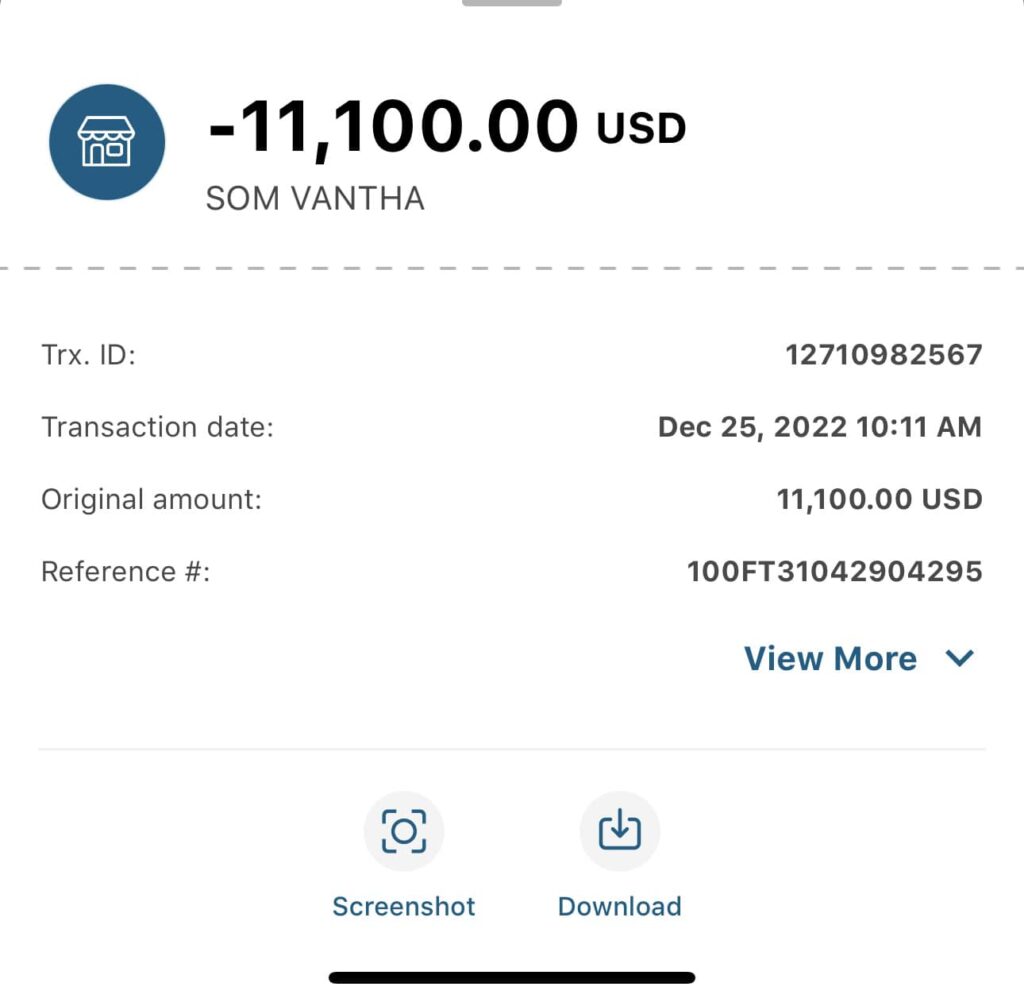Click the Reference # field label
Image resolution: width=1024 pixels, height=1002 pixels.
coord(126,571)
